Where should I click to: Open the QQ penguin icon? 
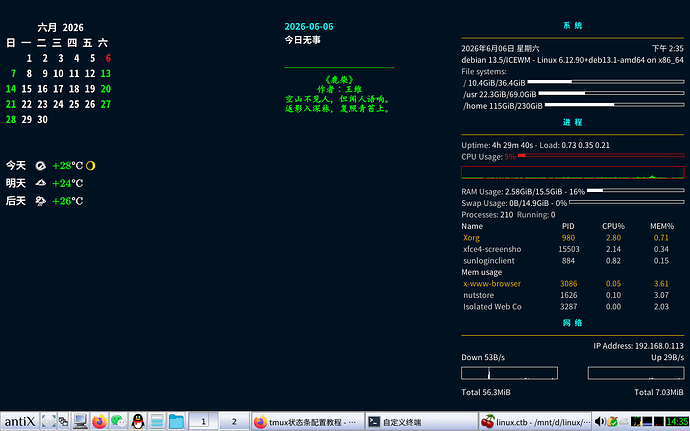pos(138,421)
